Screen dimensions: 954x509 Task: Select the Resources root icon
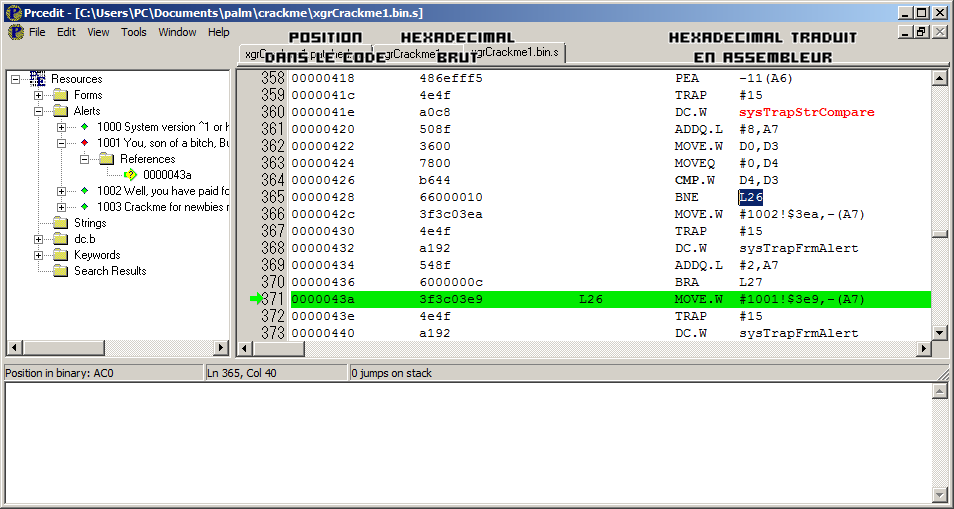38,78
